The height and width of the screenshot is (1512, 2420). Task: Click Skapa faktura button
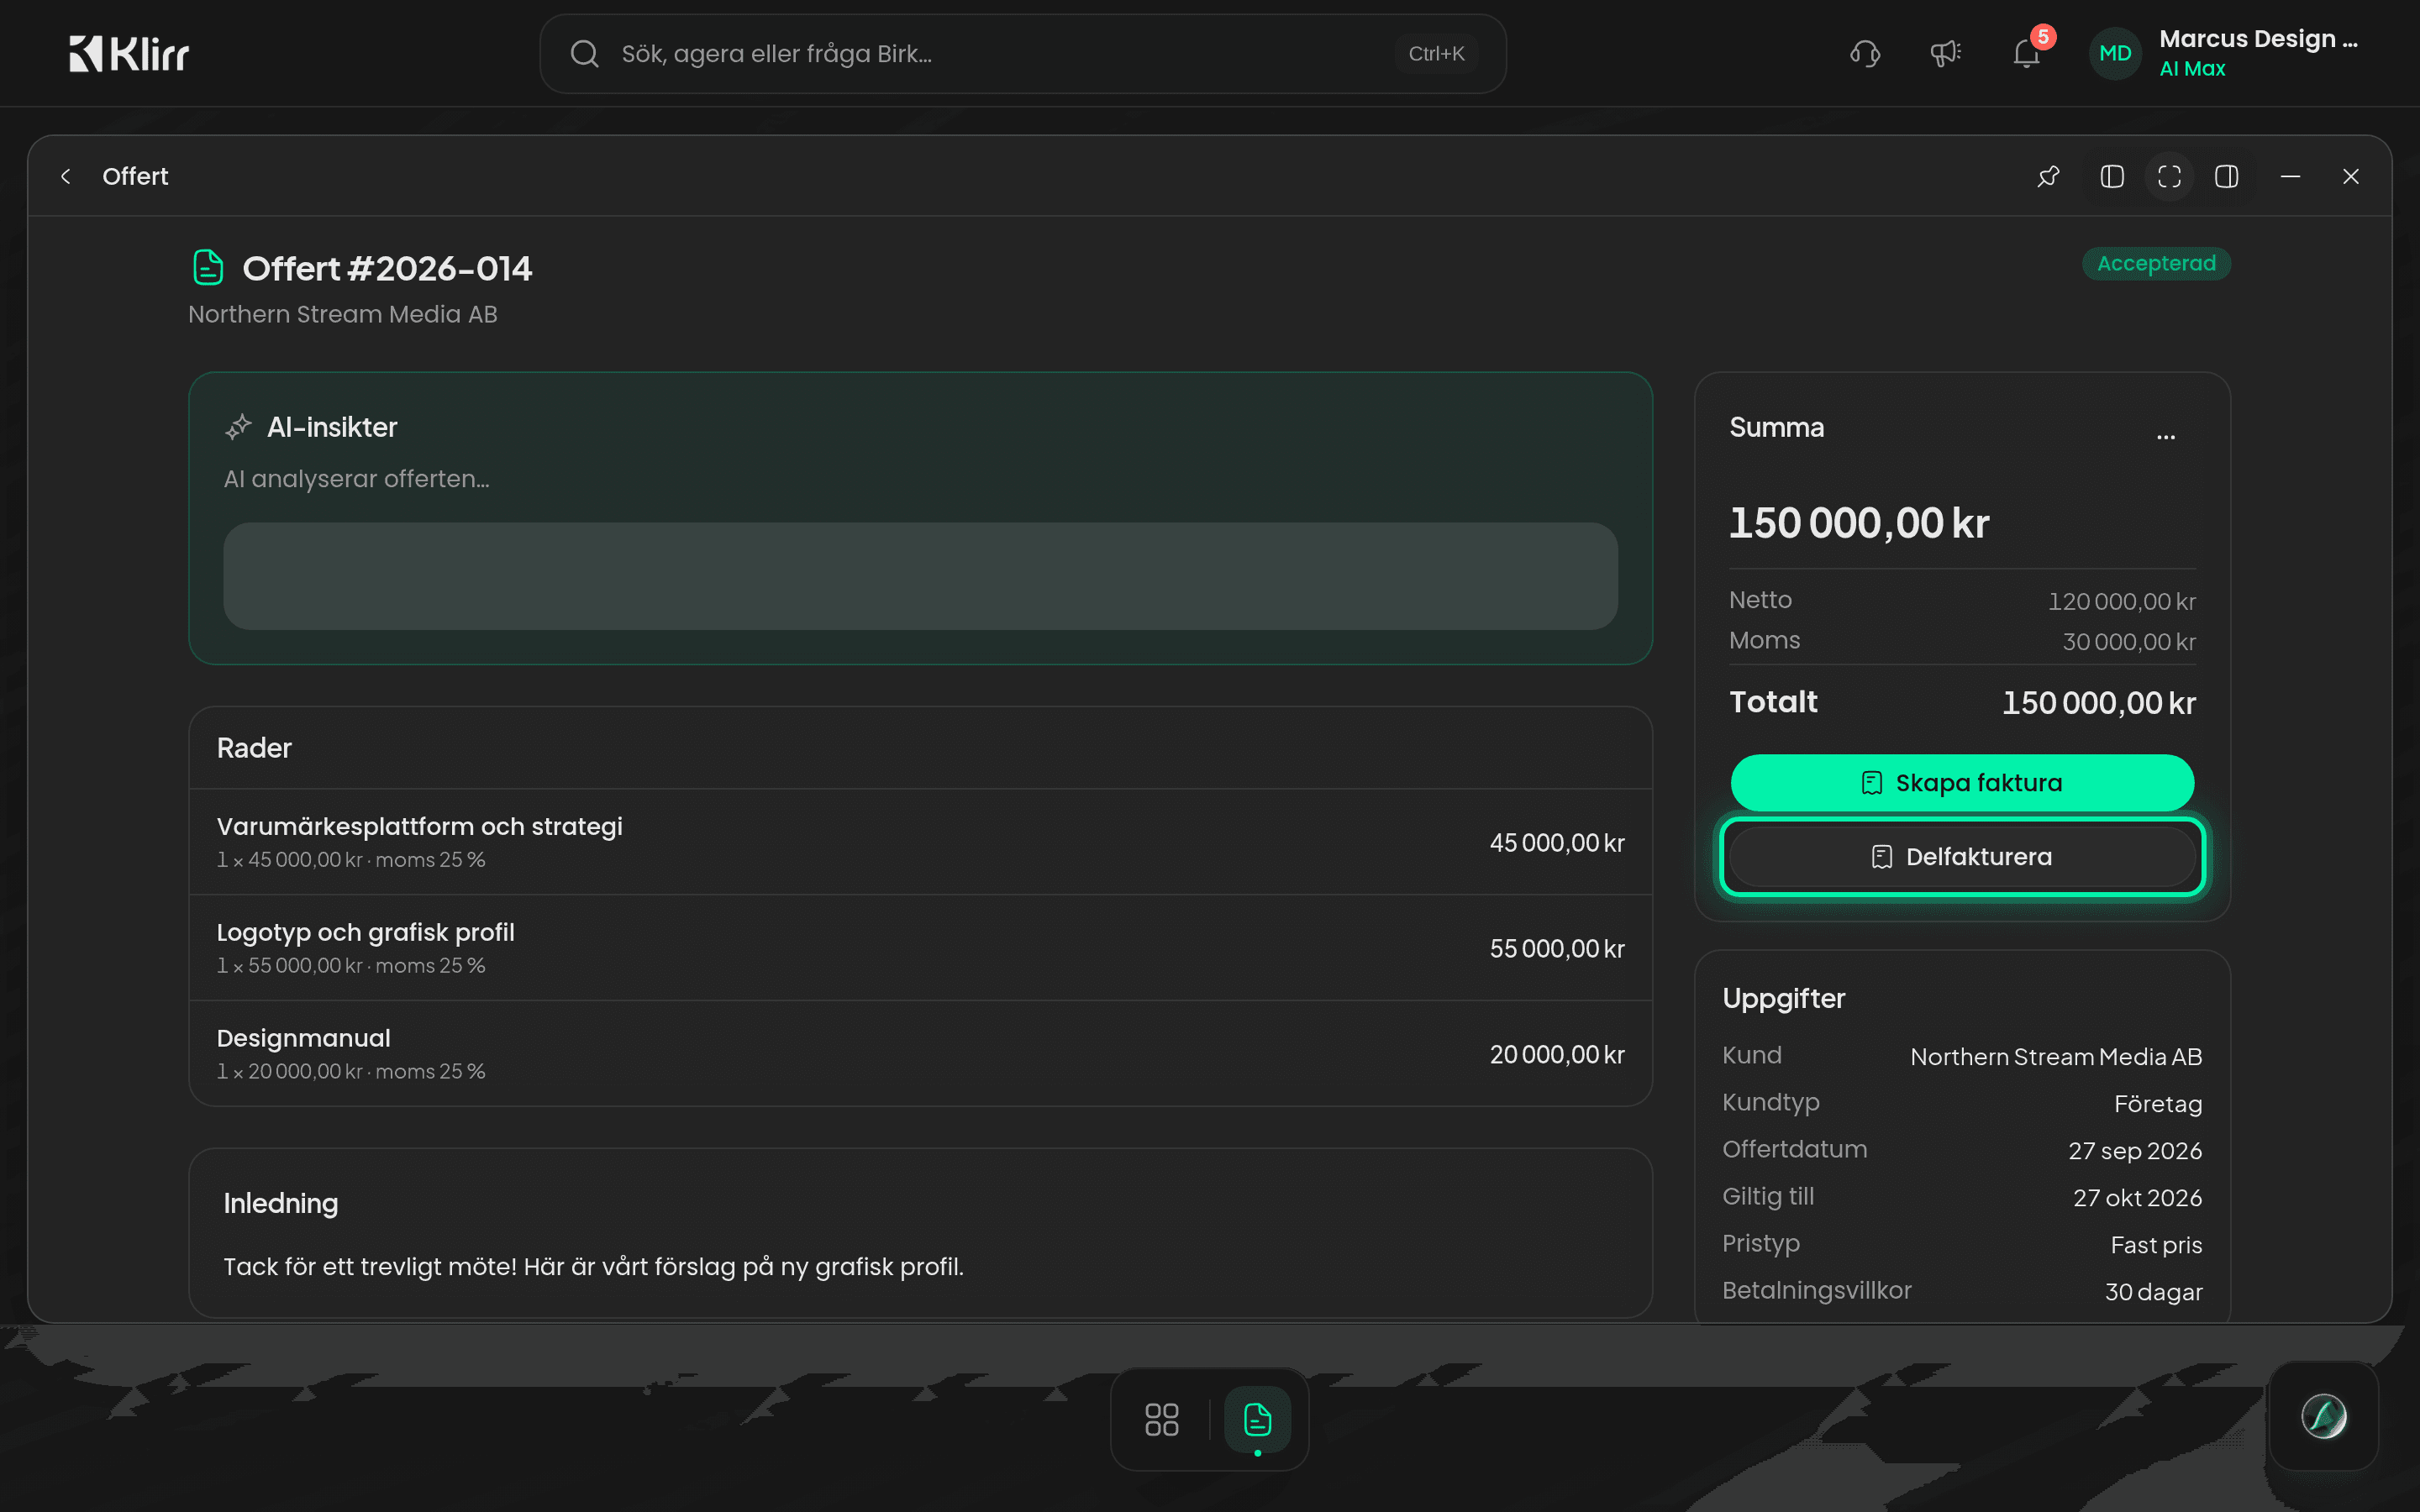tap(1962, 783)
